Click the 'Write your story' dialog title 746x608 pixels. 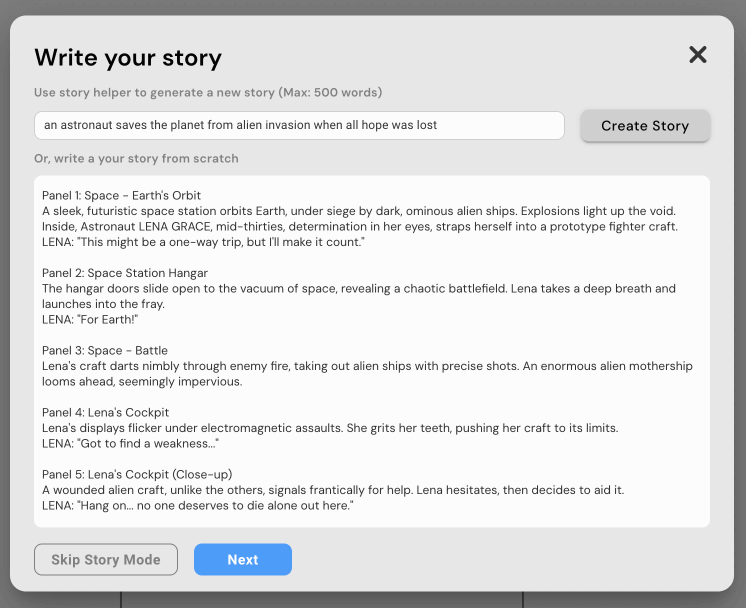(x=128, y=57)
